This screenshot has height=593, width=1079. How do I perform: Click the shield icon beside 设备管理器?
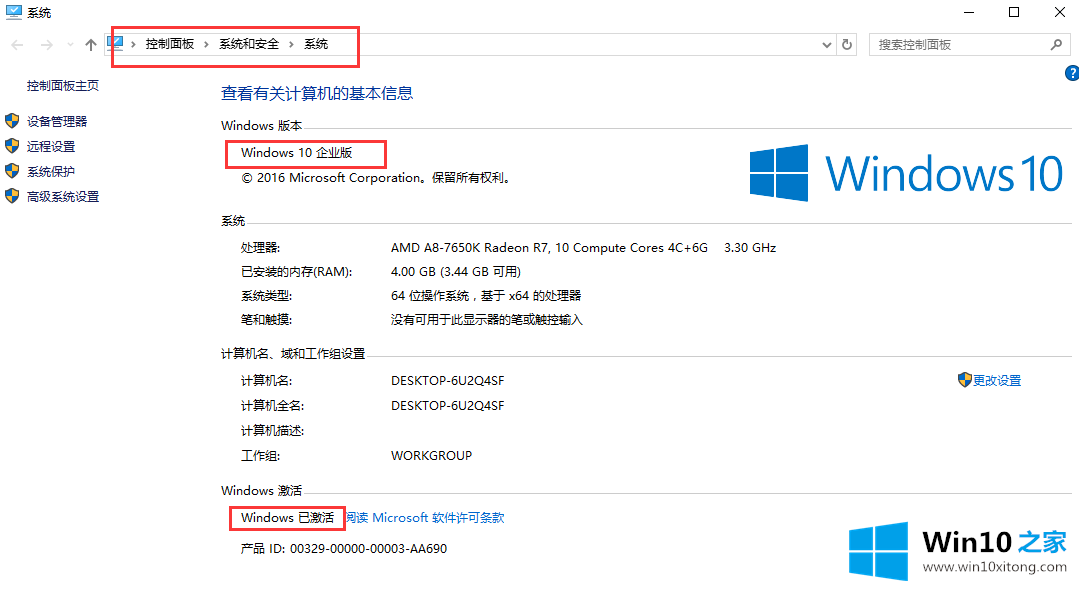12,121
